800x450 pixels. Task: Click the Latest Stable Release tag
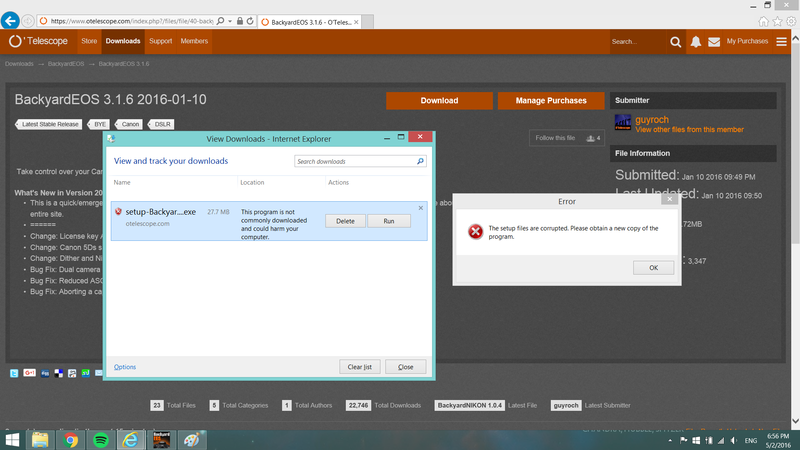[49, 124]
